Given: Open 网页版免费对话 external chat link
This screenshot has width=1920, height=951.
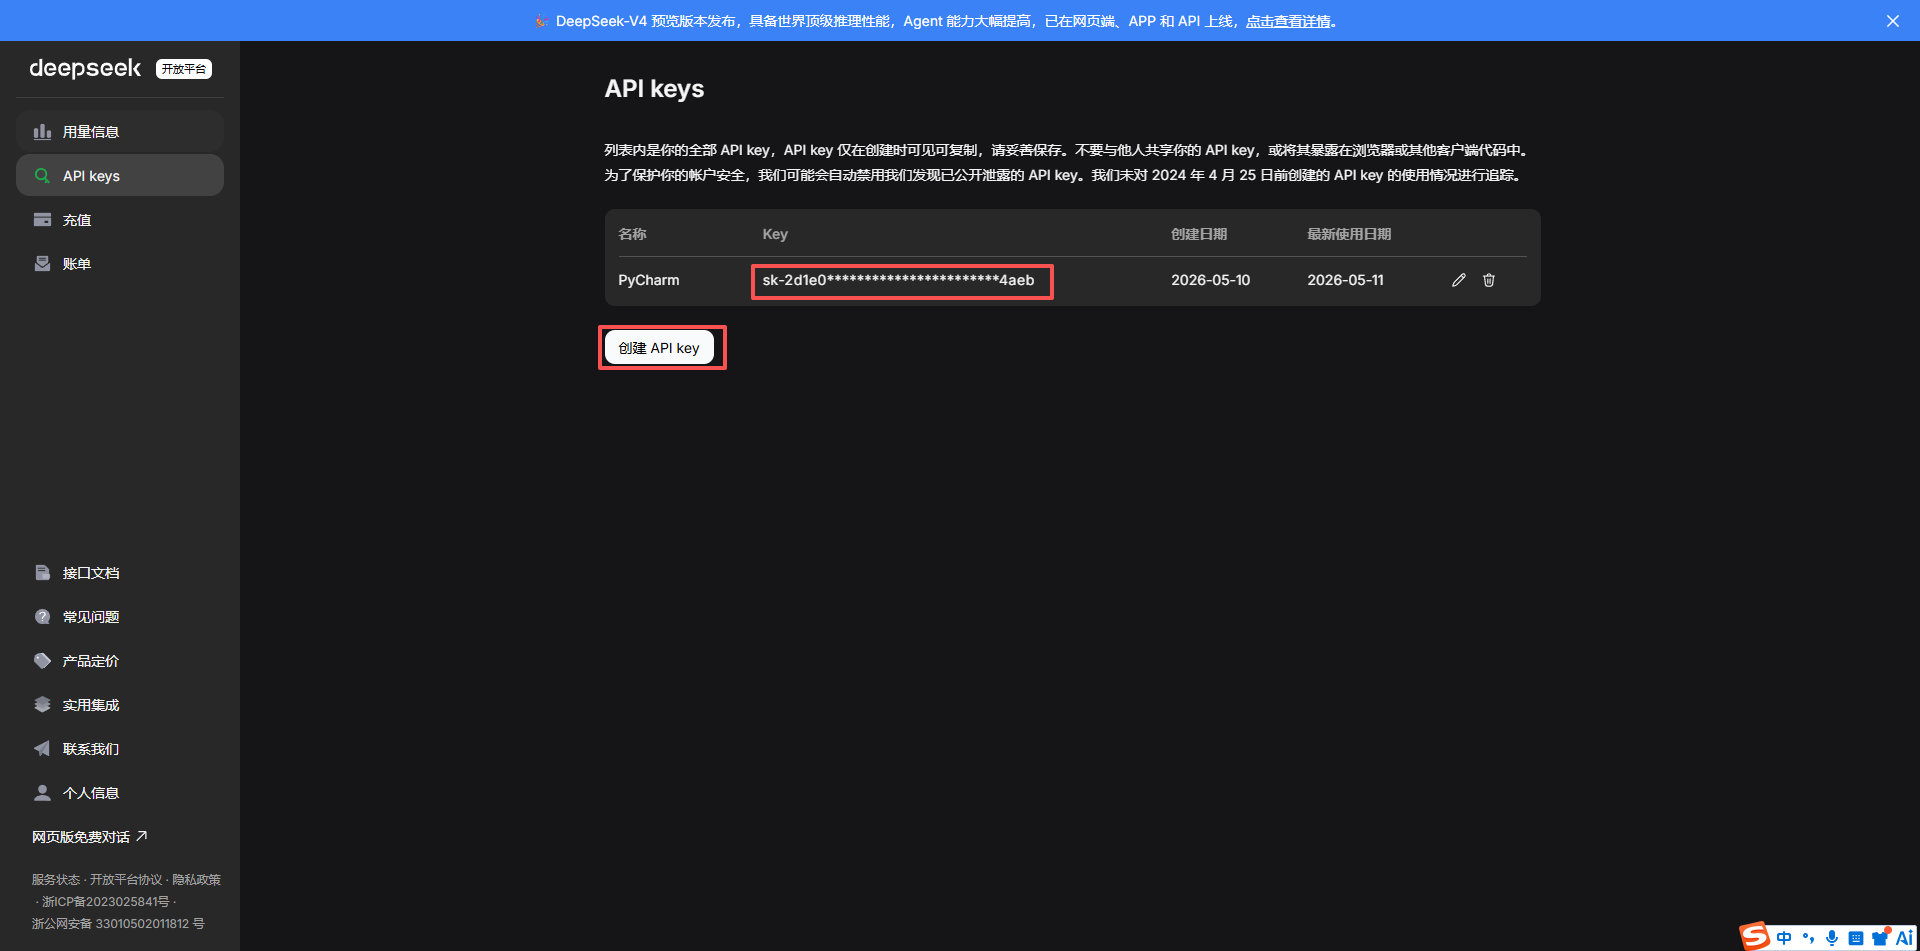Looking at the screenshot, I should click(90, 837).
